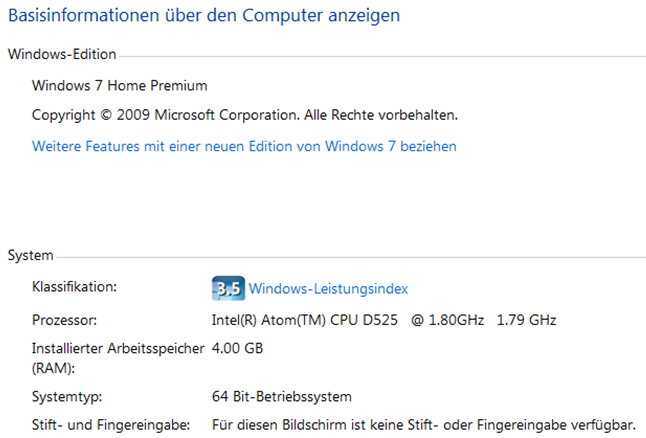The width and height of the screenshot is (646, 438).
Task: Click the horizontal divider line beside Windows-Edition
Action: (x=382, y=56)
